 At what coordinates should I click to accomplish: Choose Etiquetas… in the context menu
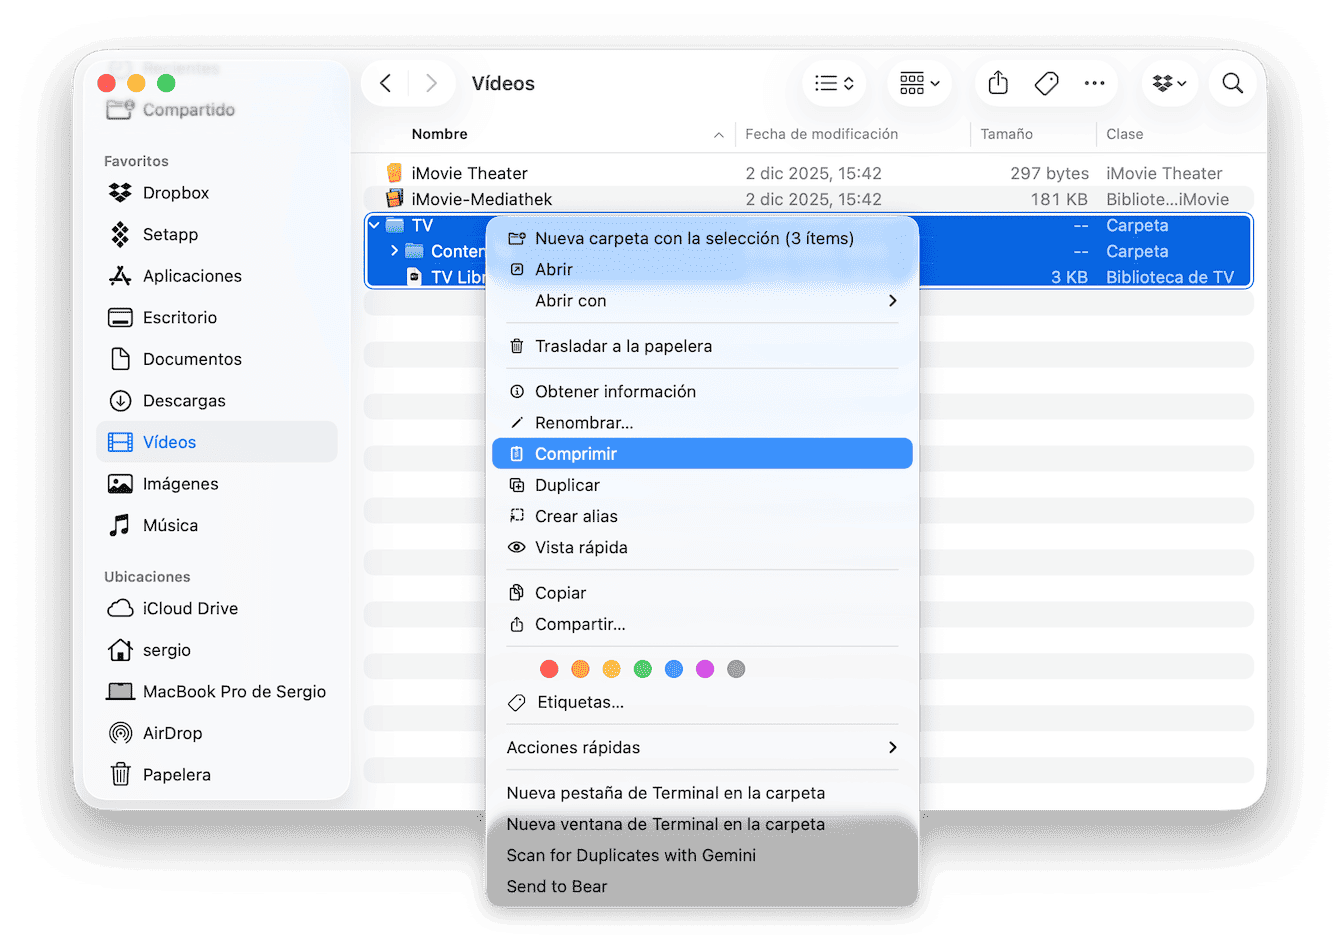coord(702,702)
